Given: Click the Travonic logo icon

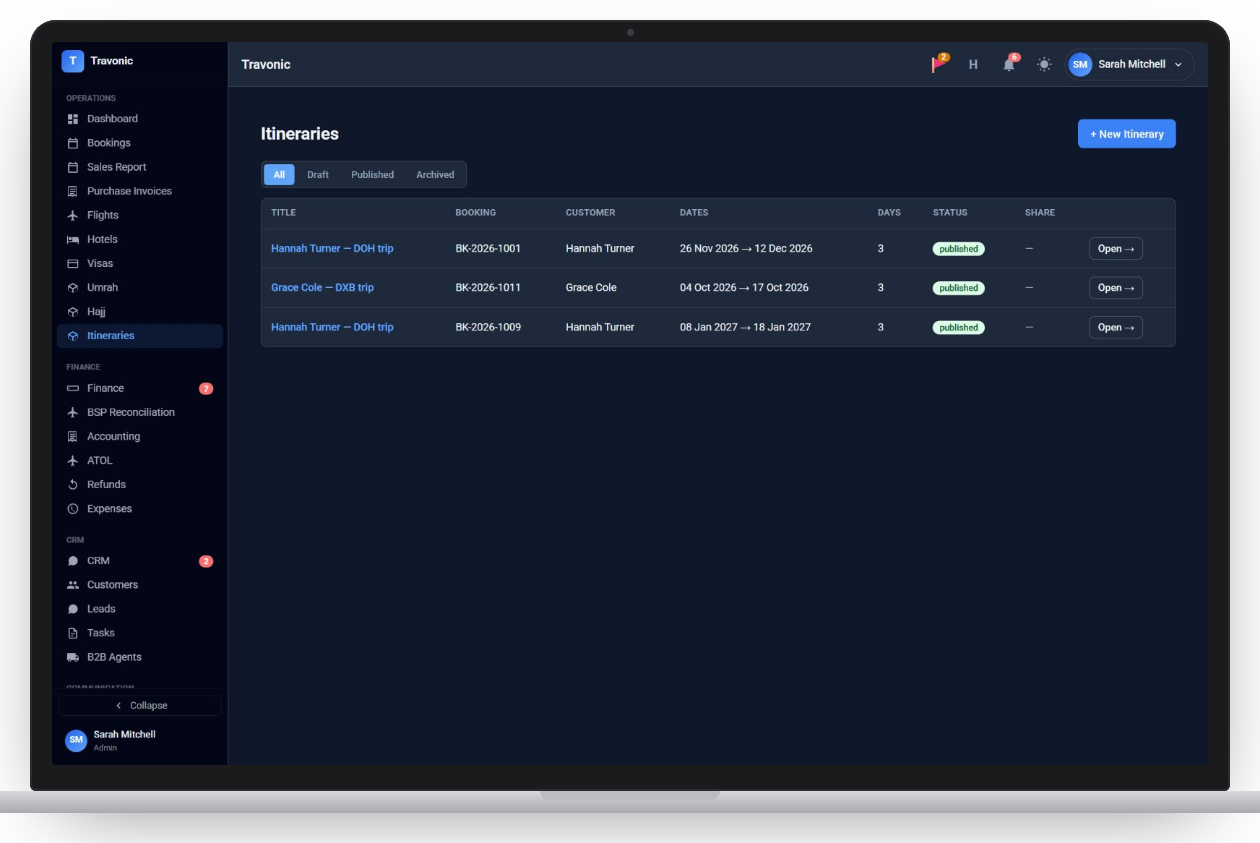Looking at the screenshot, I should click(x=72, y=61).
